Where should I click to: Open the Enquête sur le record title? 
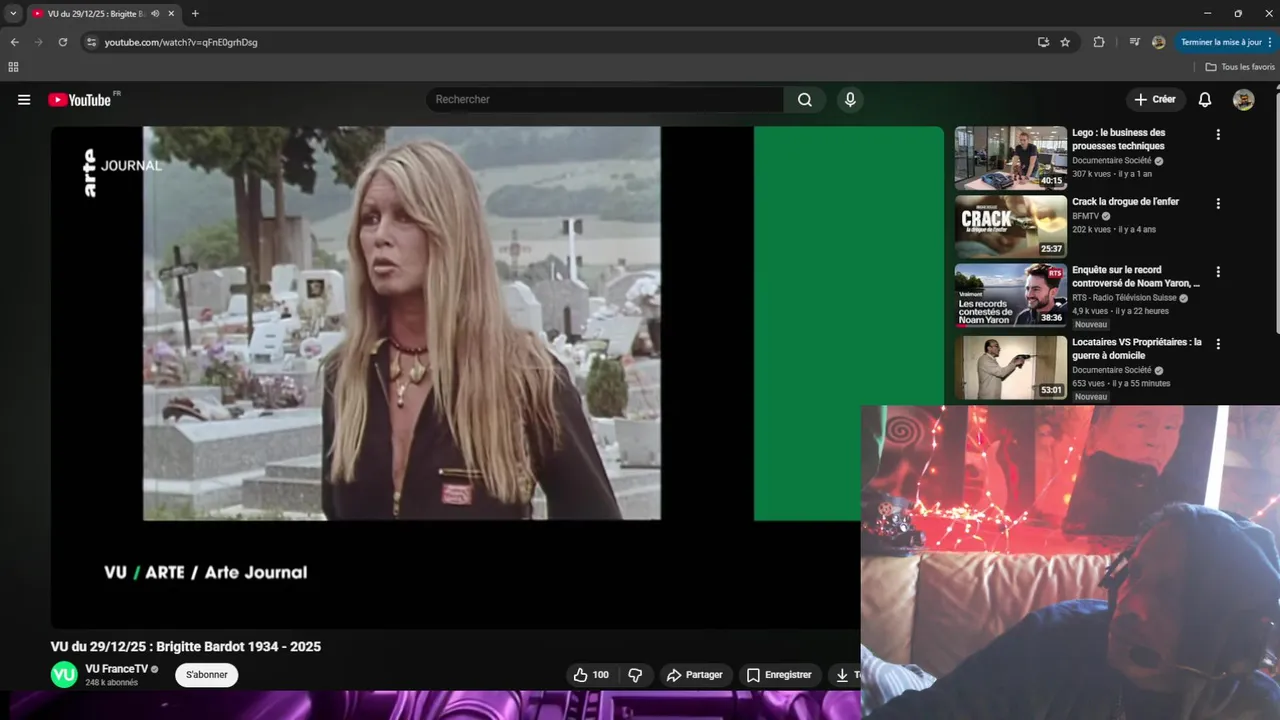pos(1135,277)
